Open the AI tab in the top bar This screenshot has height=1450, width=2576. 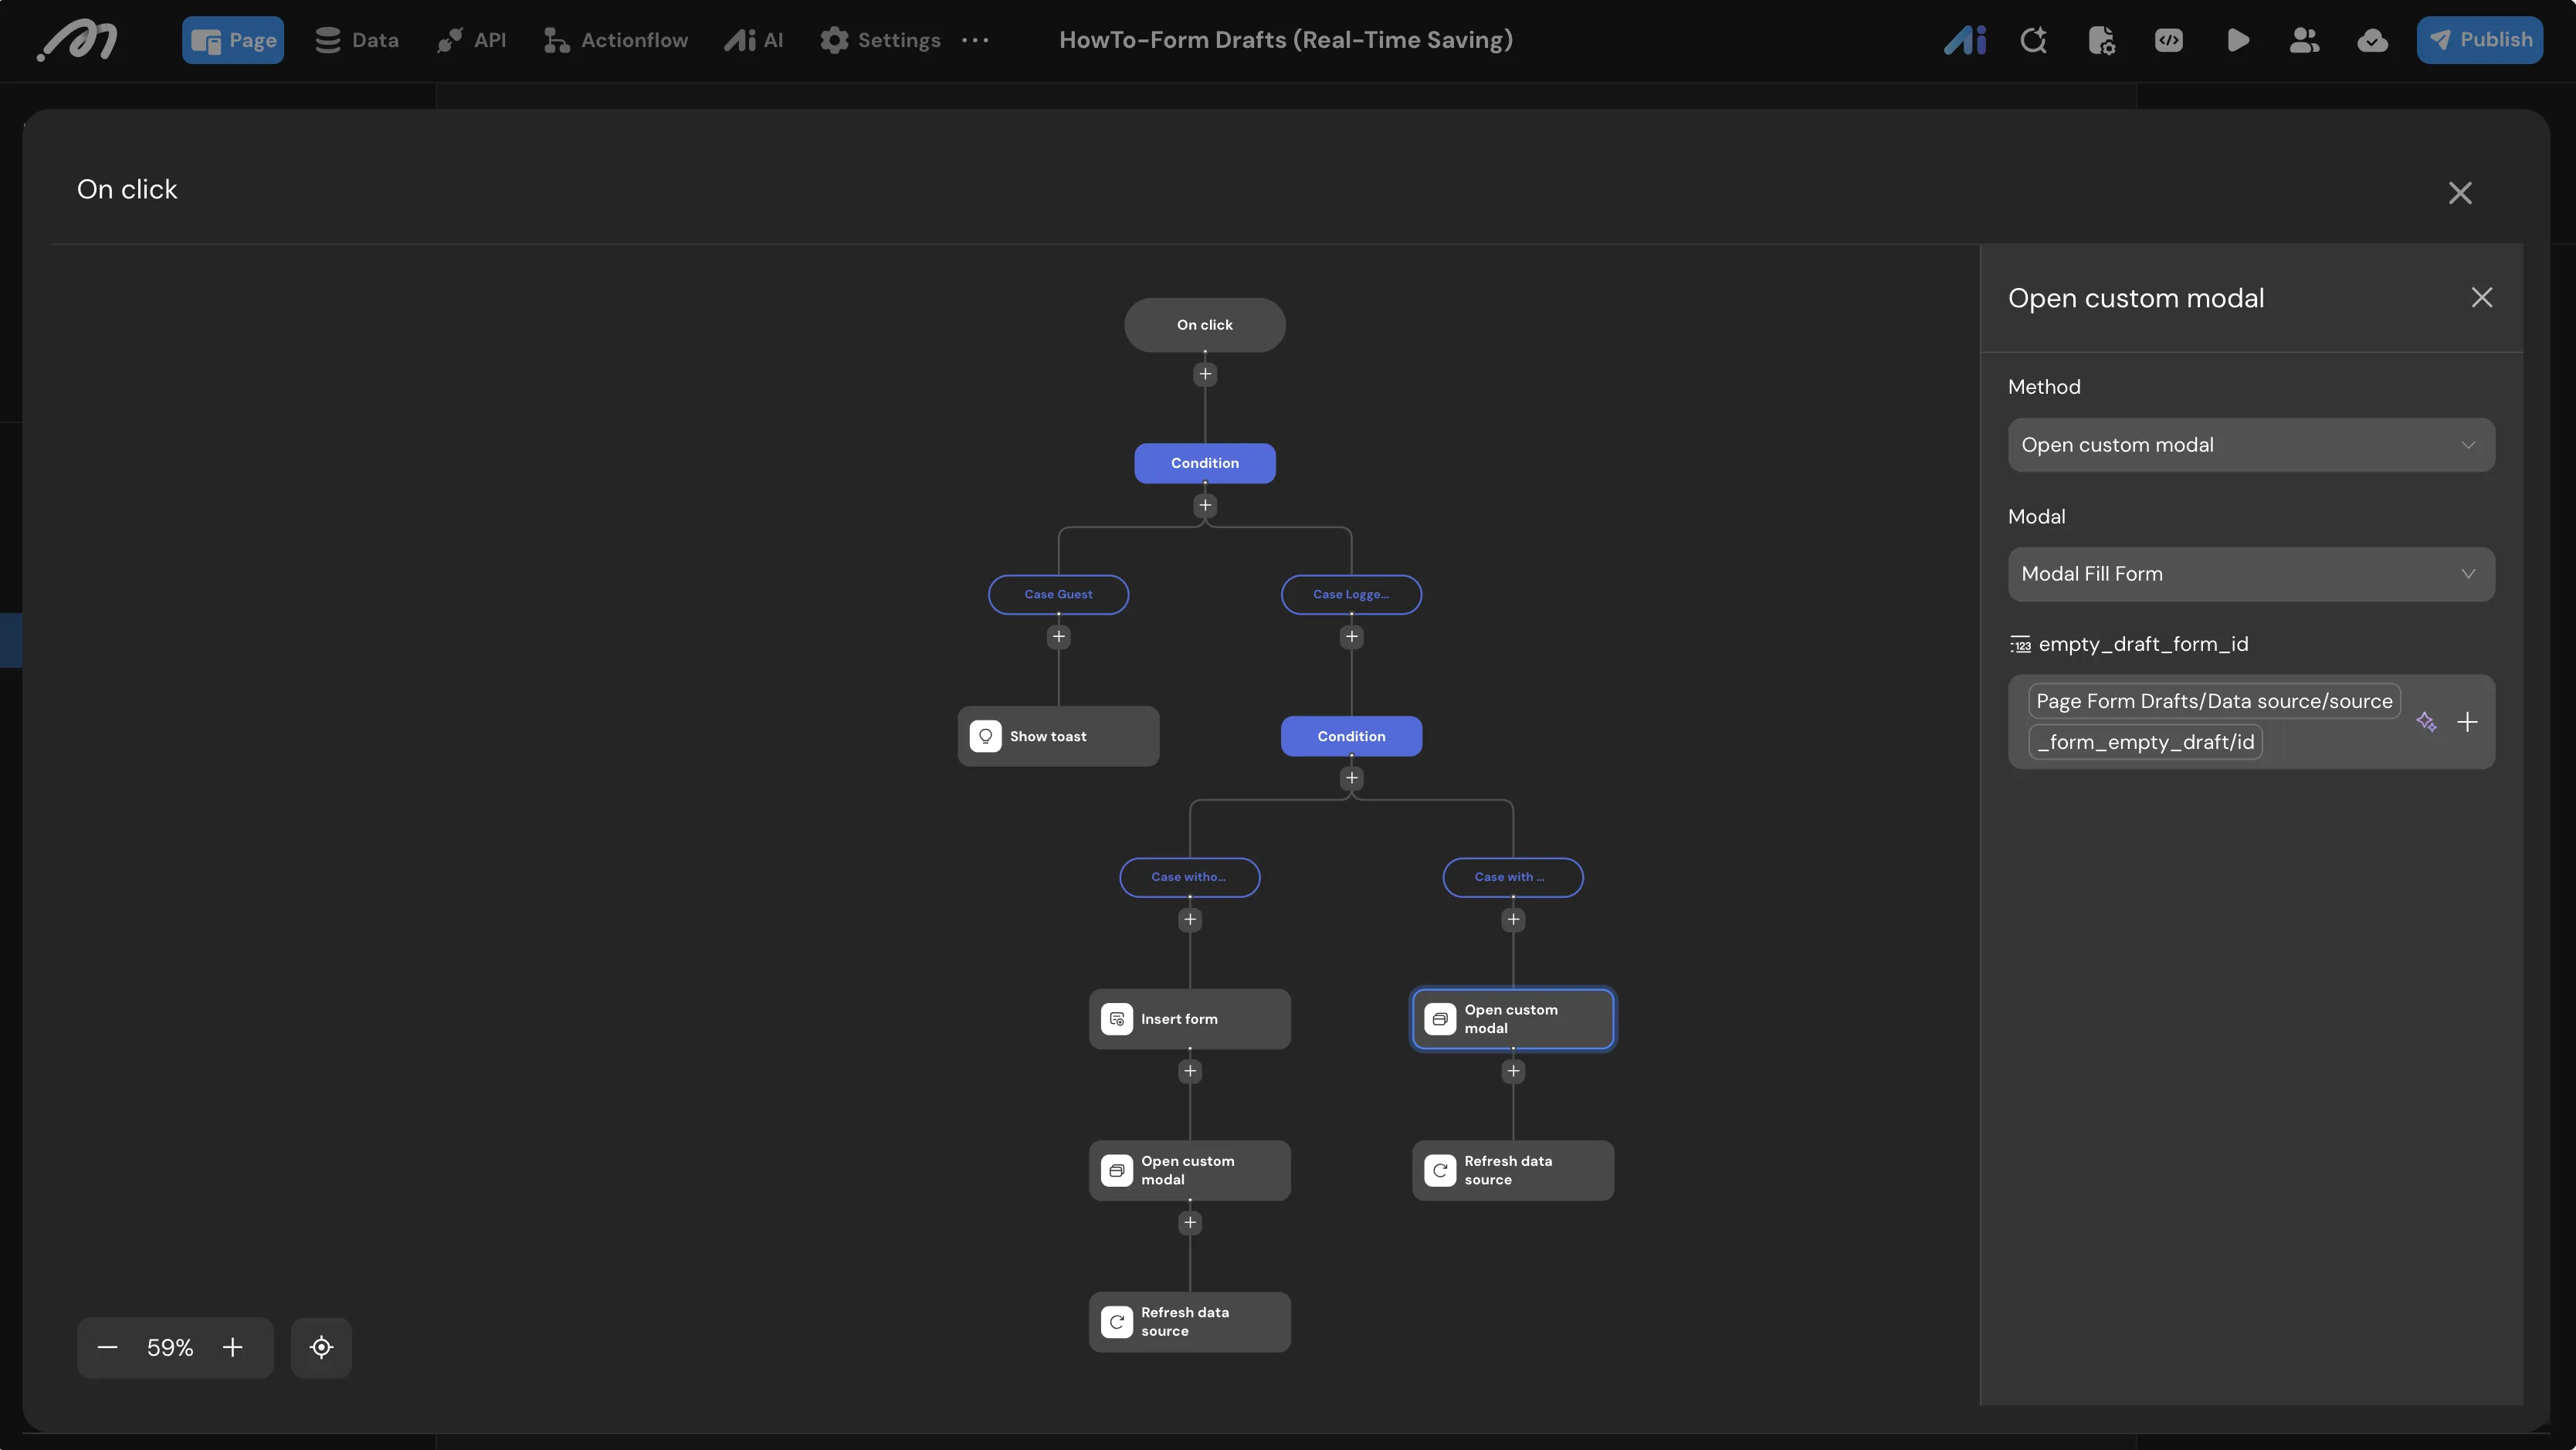point(754,40)
